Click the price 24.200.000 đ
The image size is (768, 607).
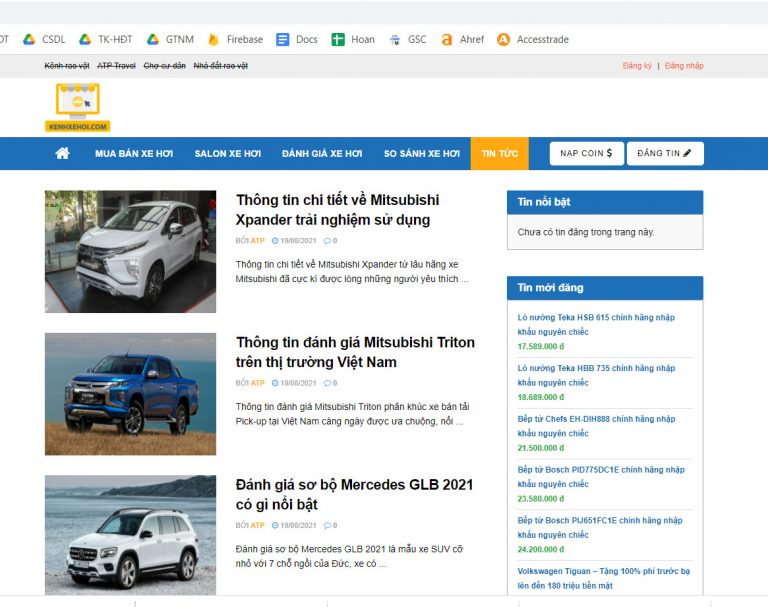click(x=541, y=550)
